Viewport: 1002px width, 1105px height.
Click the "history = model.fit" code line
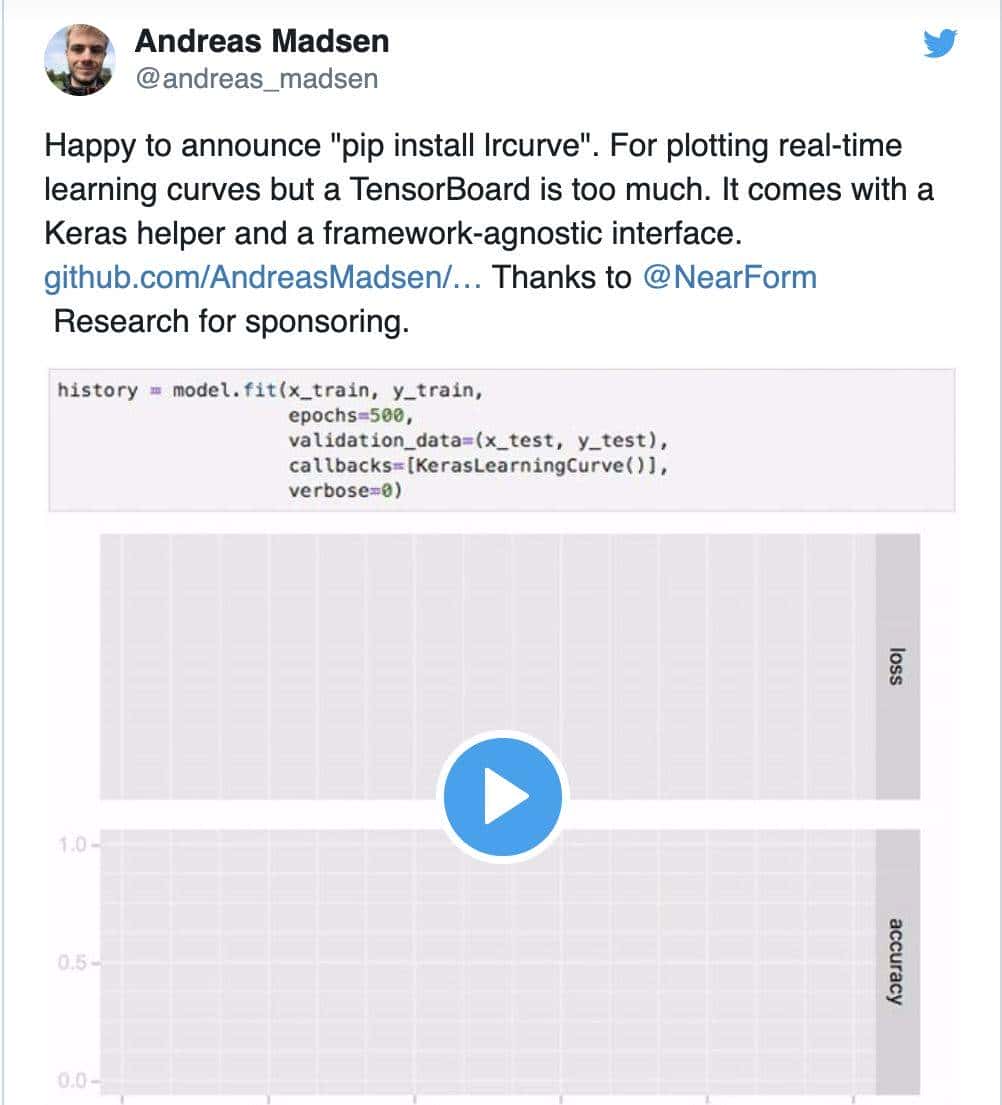click(270, 390)
